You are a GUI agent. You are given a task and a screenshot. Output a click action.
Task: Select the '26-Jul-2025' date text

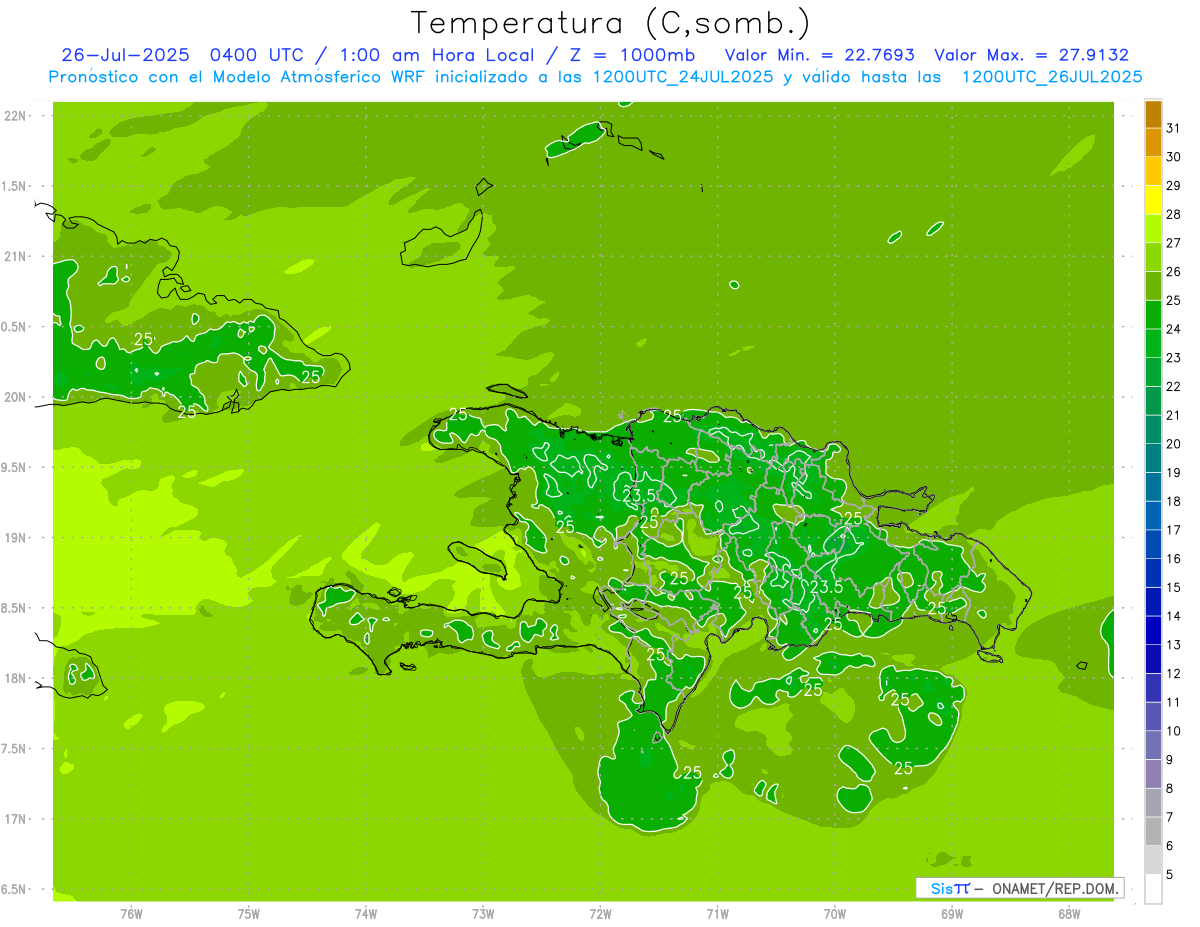point(125,55)
